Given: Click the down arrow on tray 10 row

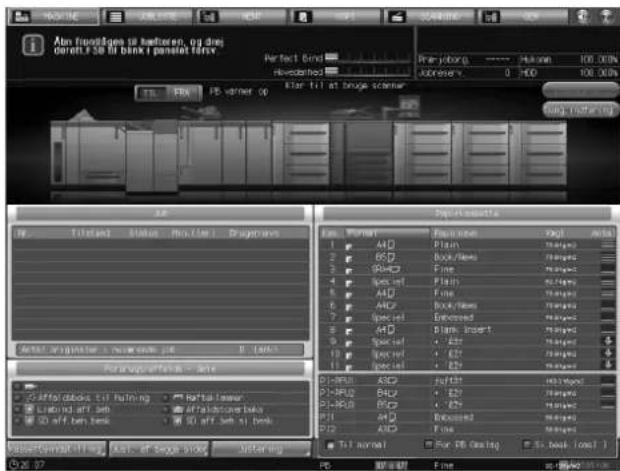Looking at the screenshot, I should click(x=608, y=353).
